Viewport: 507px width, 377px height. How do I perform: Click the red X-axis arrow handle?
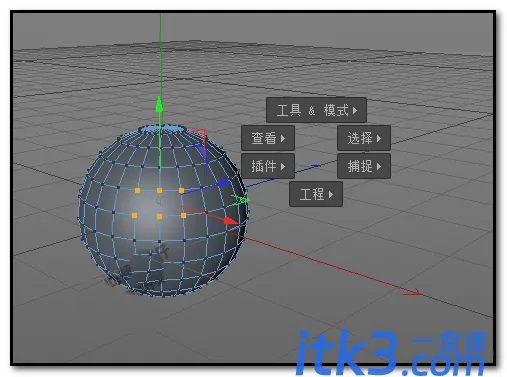(x=230, y=221)
